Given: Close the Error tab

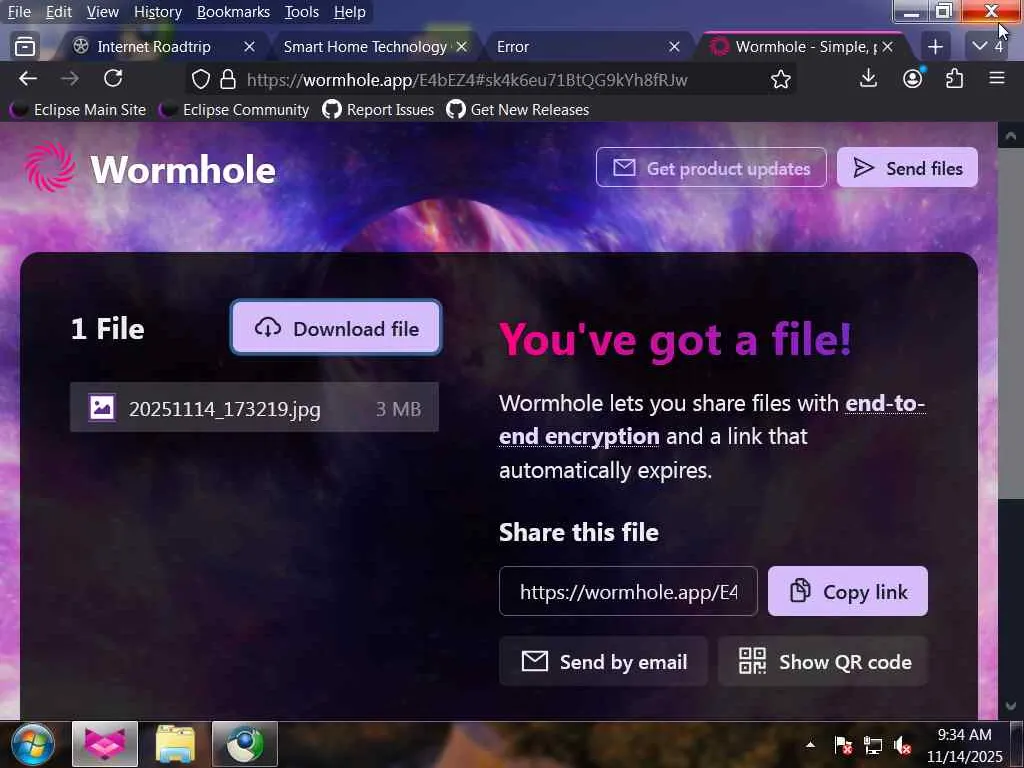Looking at the screenshot, I should click(x=675, y=46).
